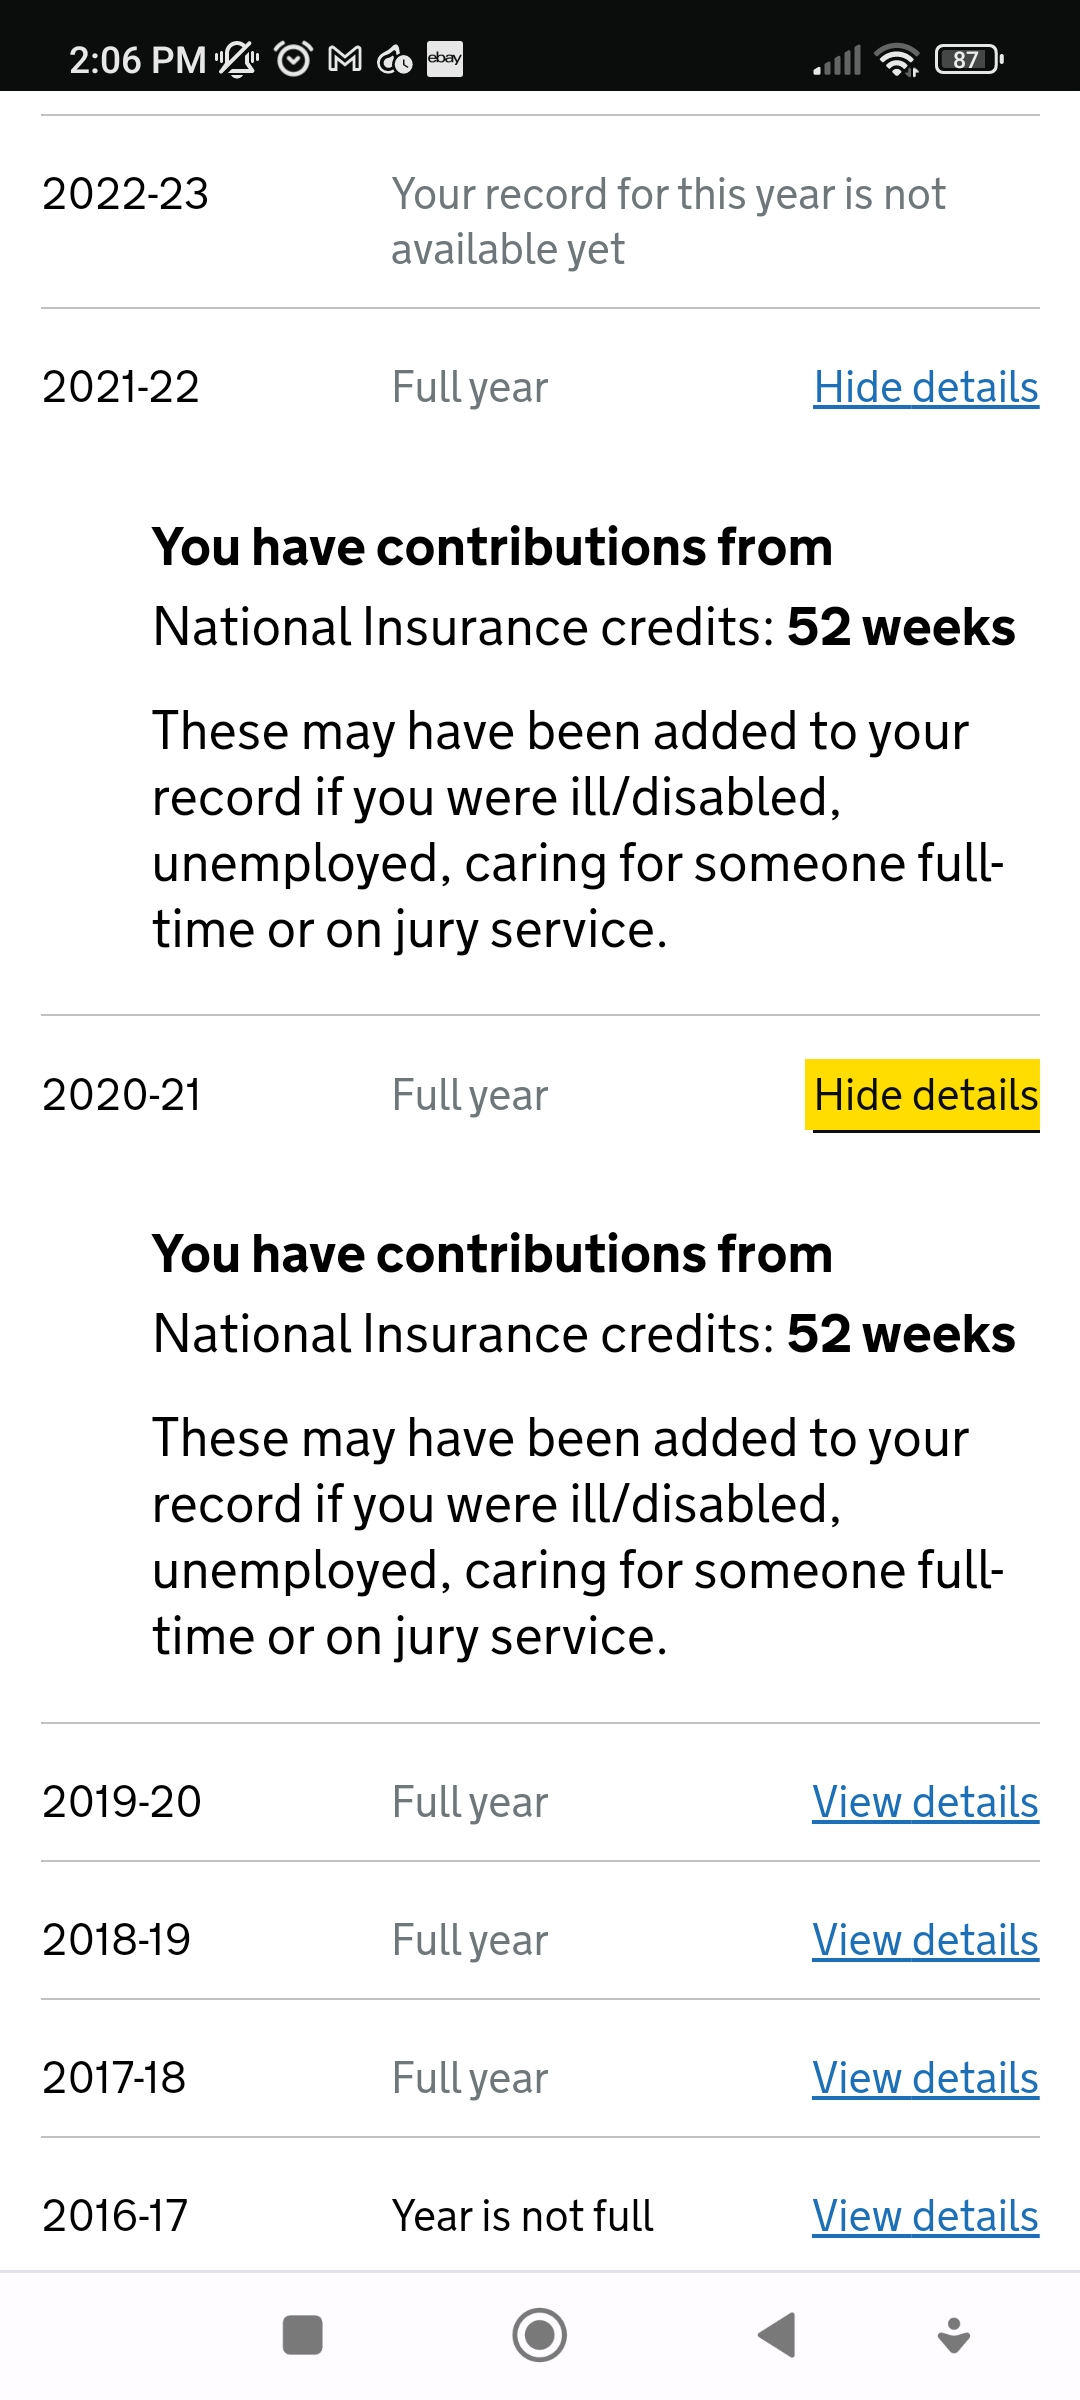Tap the Android back triangle button

coord(778,2336)
